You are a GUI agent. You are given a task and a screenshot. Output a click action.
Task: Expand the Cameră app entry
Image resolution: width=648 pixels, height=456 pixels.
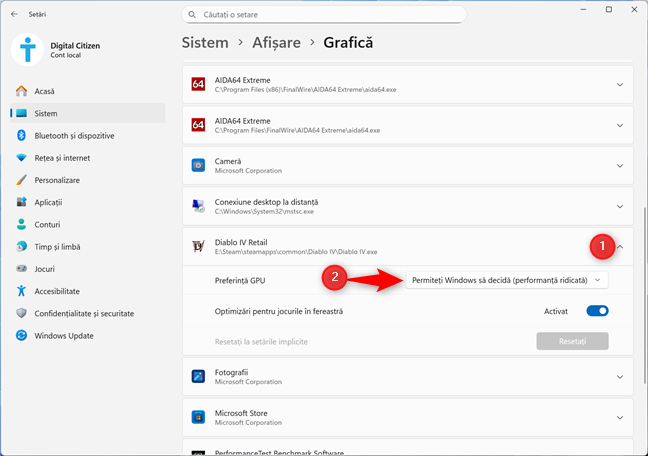[x=620, y=165]
